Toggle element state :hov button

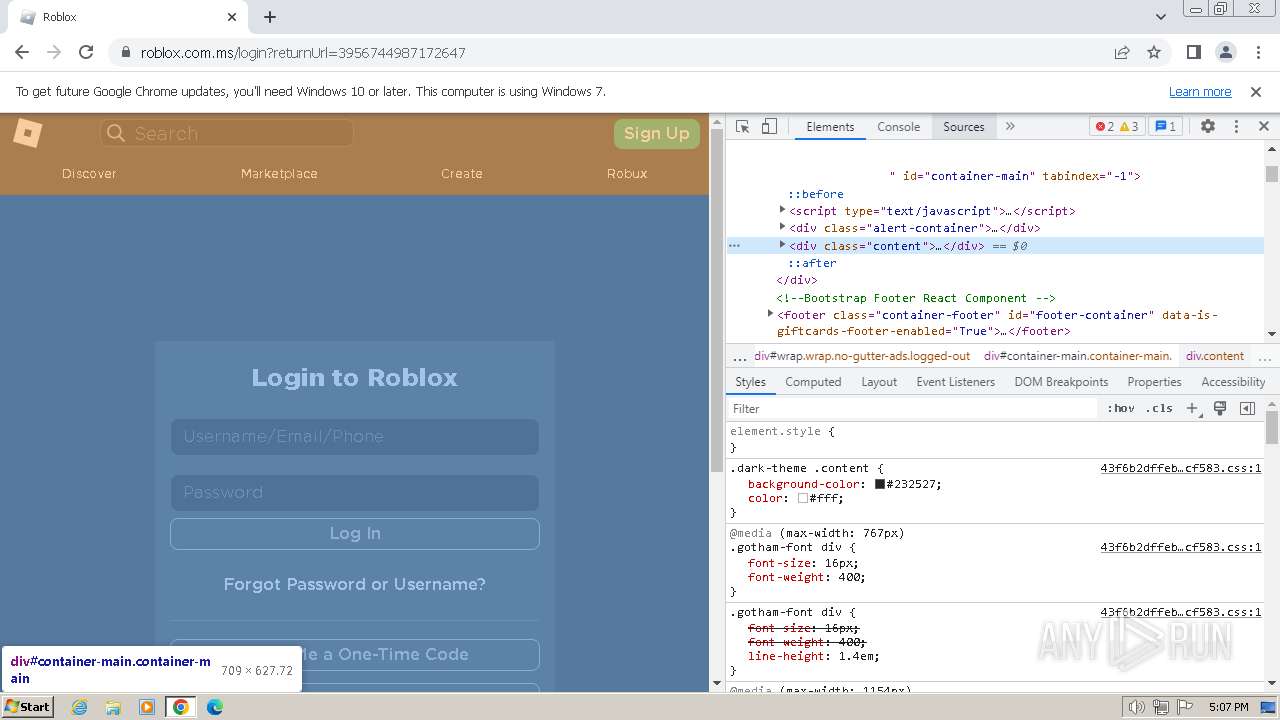1121,408
